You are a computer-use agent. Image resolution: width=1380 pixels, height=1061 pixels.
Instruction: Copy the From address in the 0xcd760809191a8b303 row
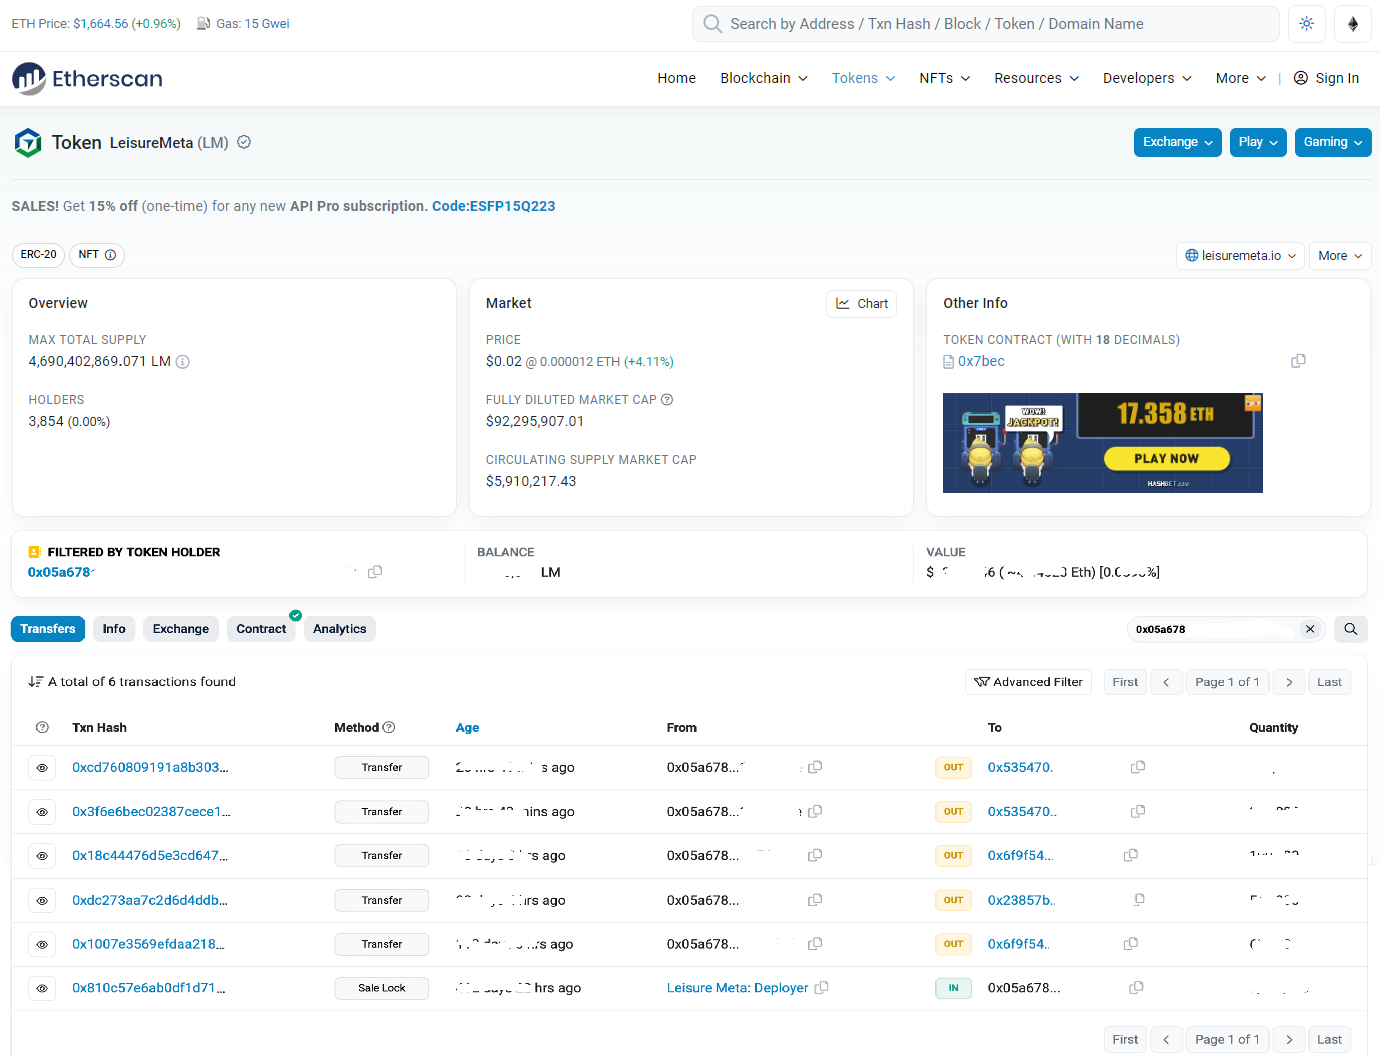tap(815, 767)
